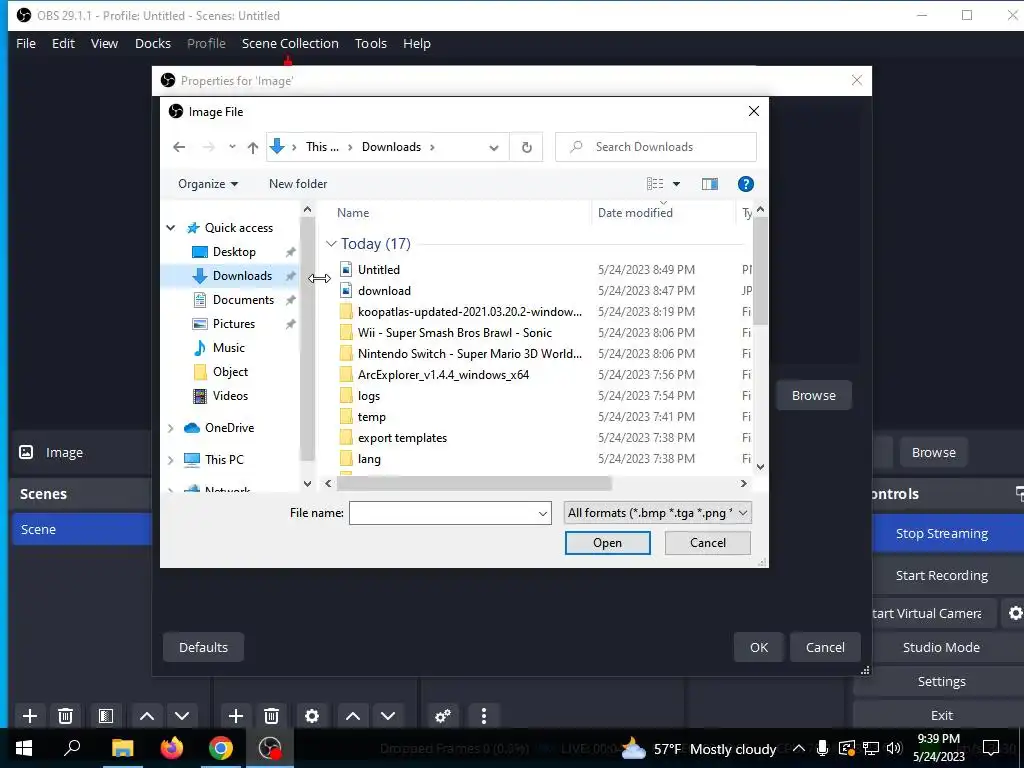Viewport: 1024px width, 768px height.
Task: Select Desktop in the navigation pane
Action: pyautogui.click(x=234, y=252)
